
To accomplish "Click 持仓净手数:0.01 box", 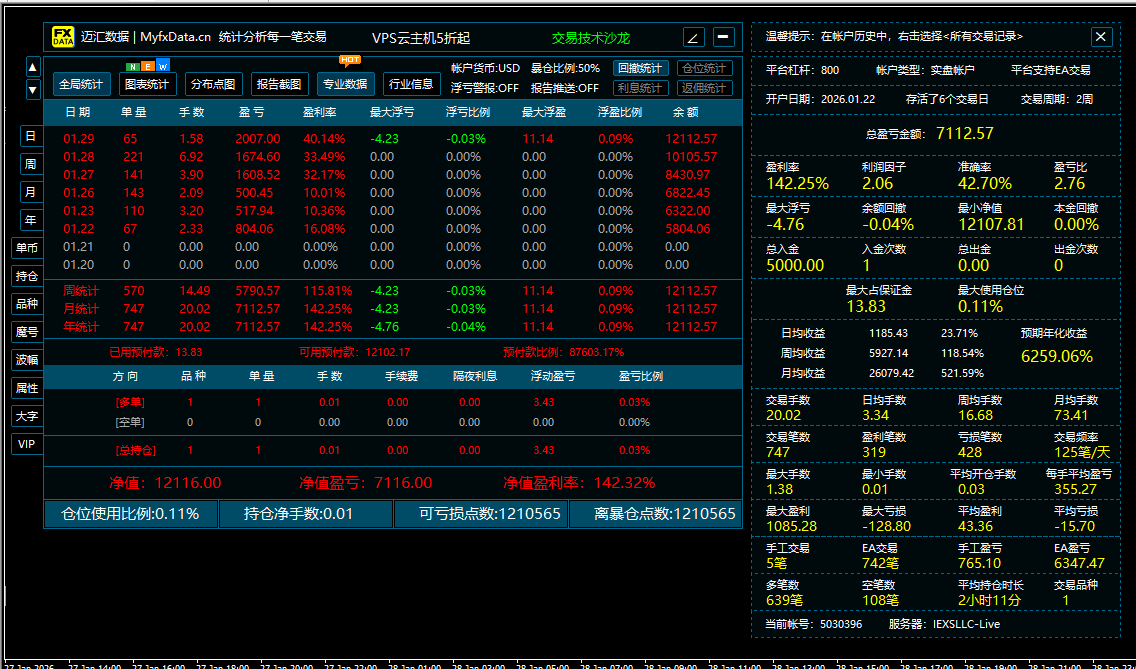I will point(306,514).
